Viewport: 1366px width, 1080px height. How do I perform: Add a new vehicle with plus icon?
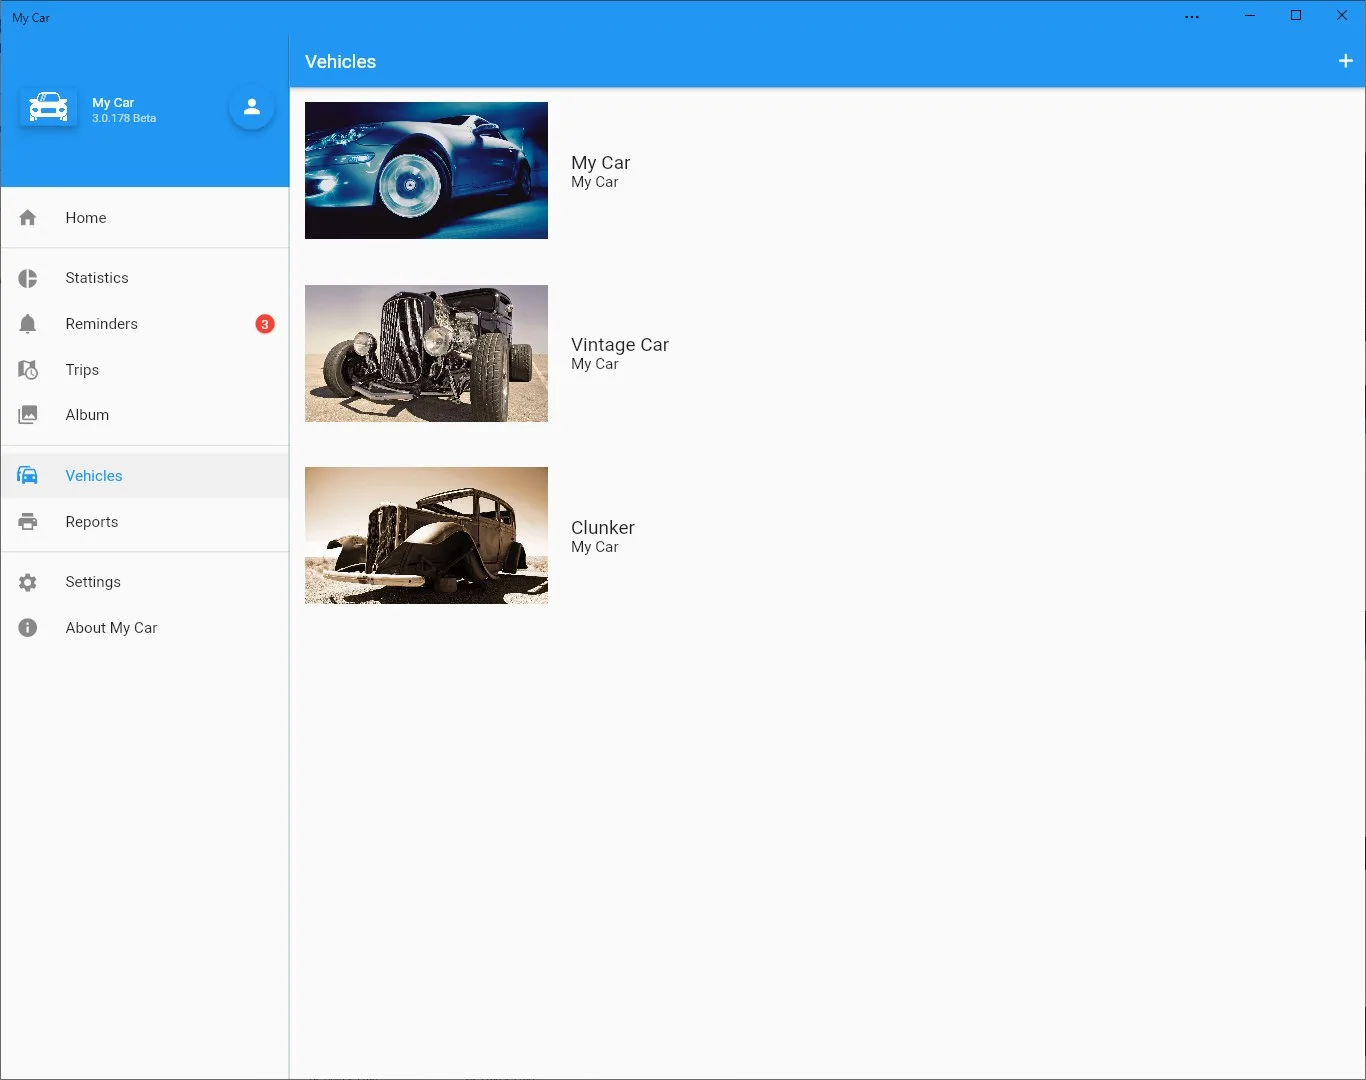click(1346, 61)
